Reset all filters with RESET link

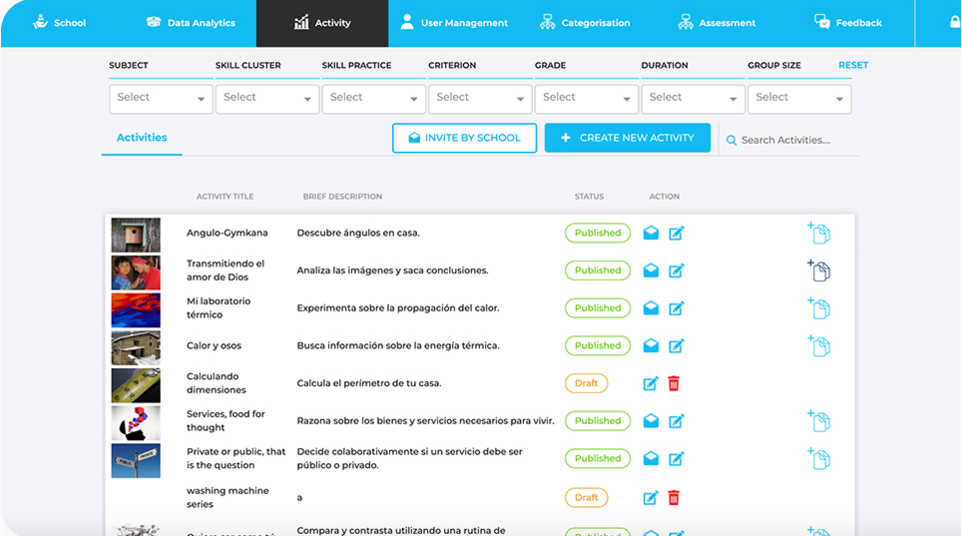[853, 65]
